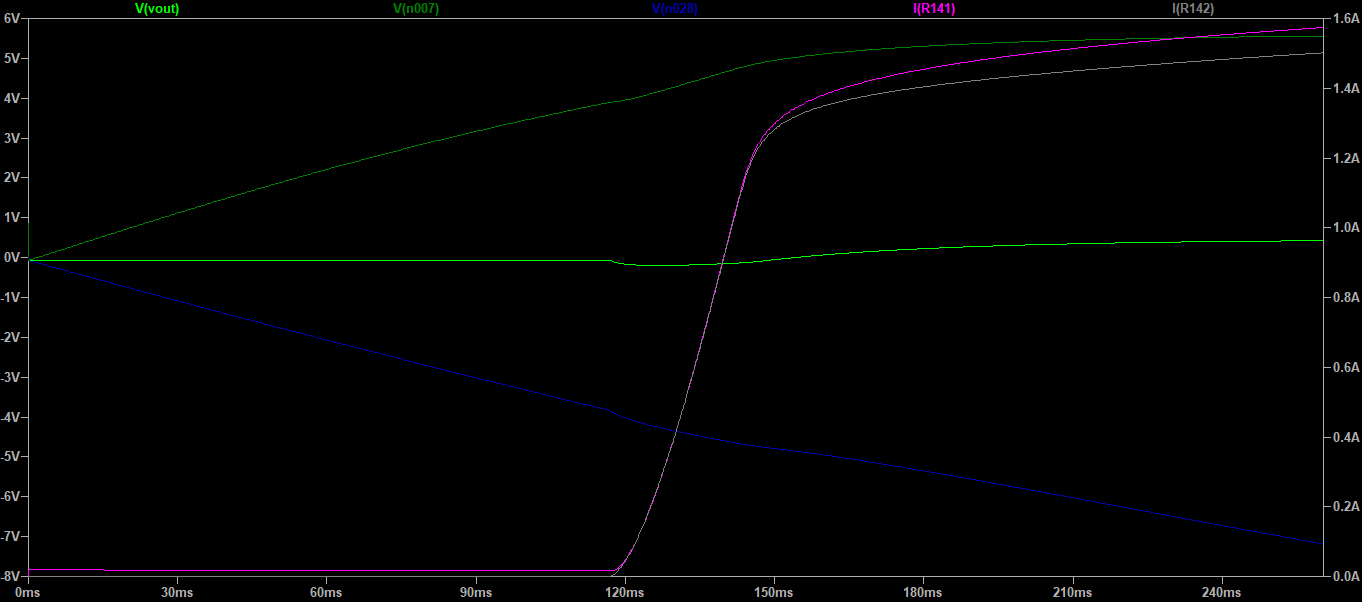Click the 4V left axis label
Viewport: 1362px width, 602px height.
click(x=13, y=98)
